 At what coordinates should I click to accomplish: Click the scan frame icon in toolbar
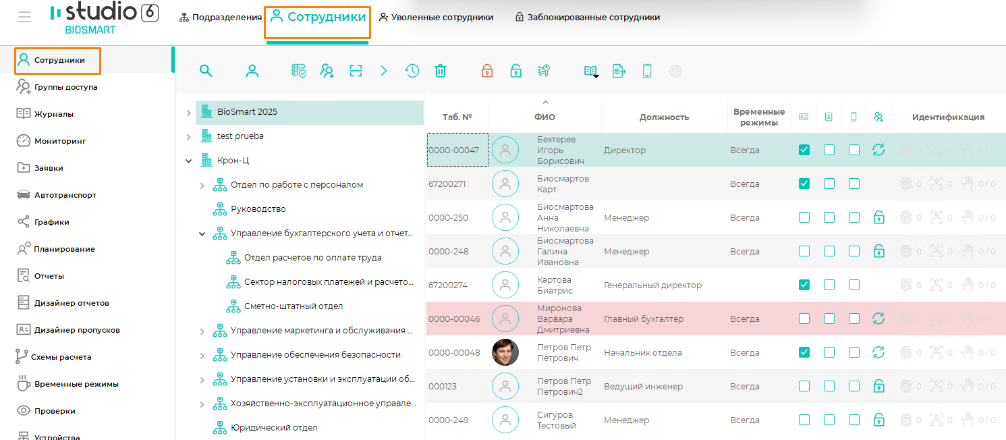[x=355, y=71]
